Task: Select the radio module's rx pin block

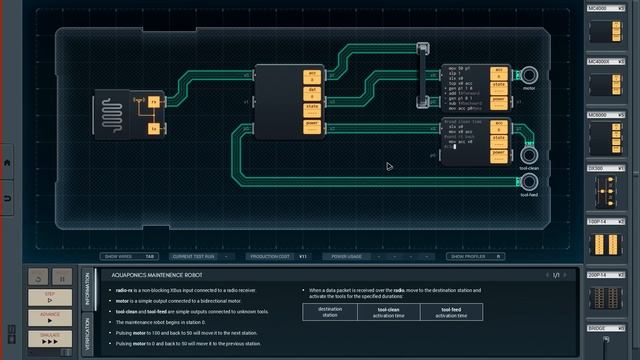Action: click(153, 102)
